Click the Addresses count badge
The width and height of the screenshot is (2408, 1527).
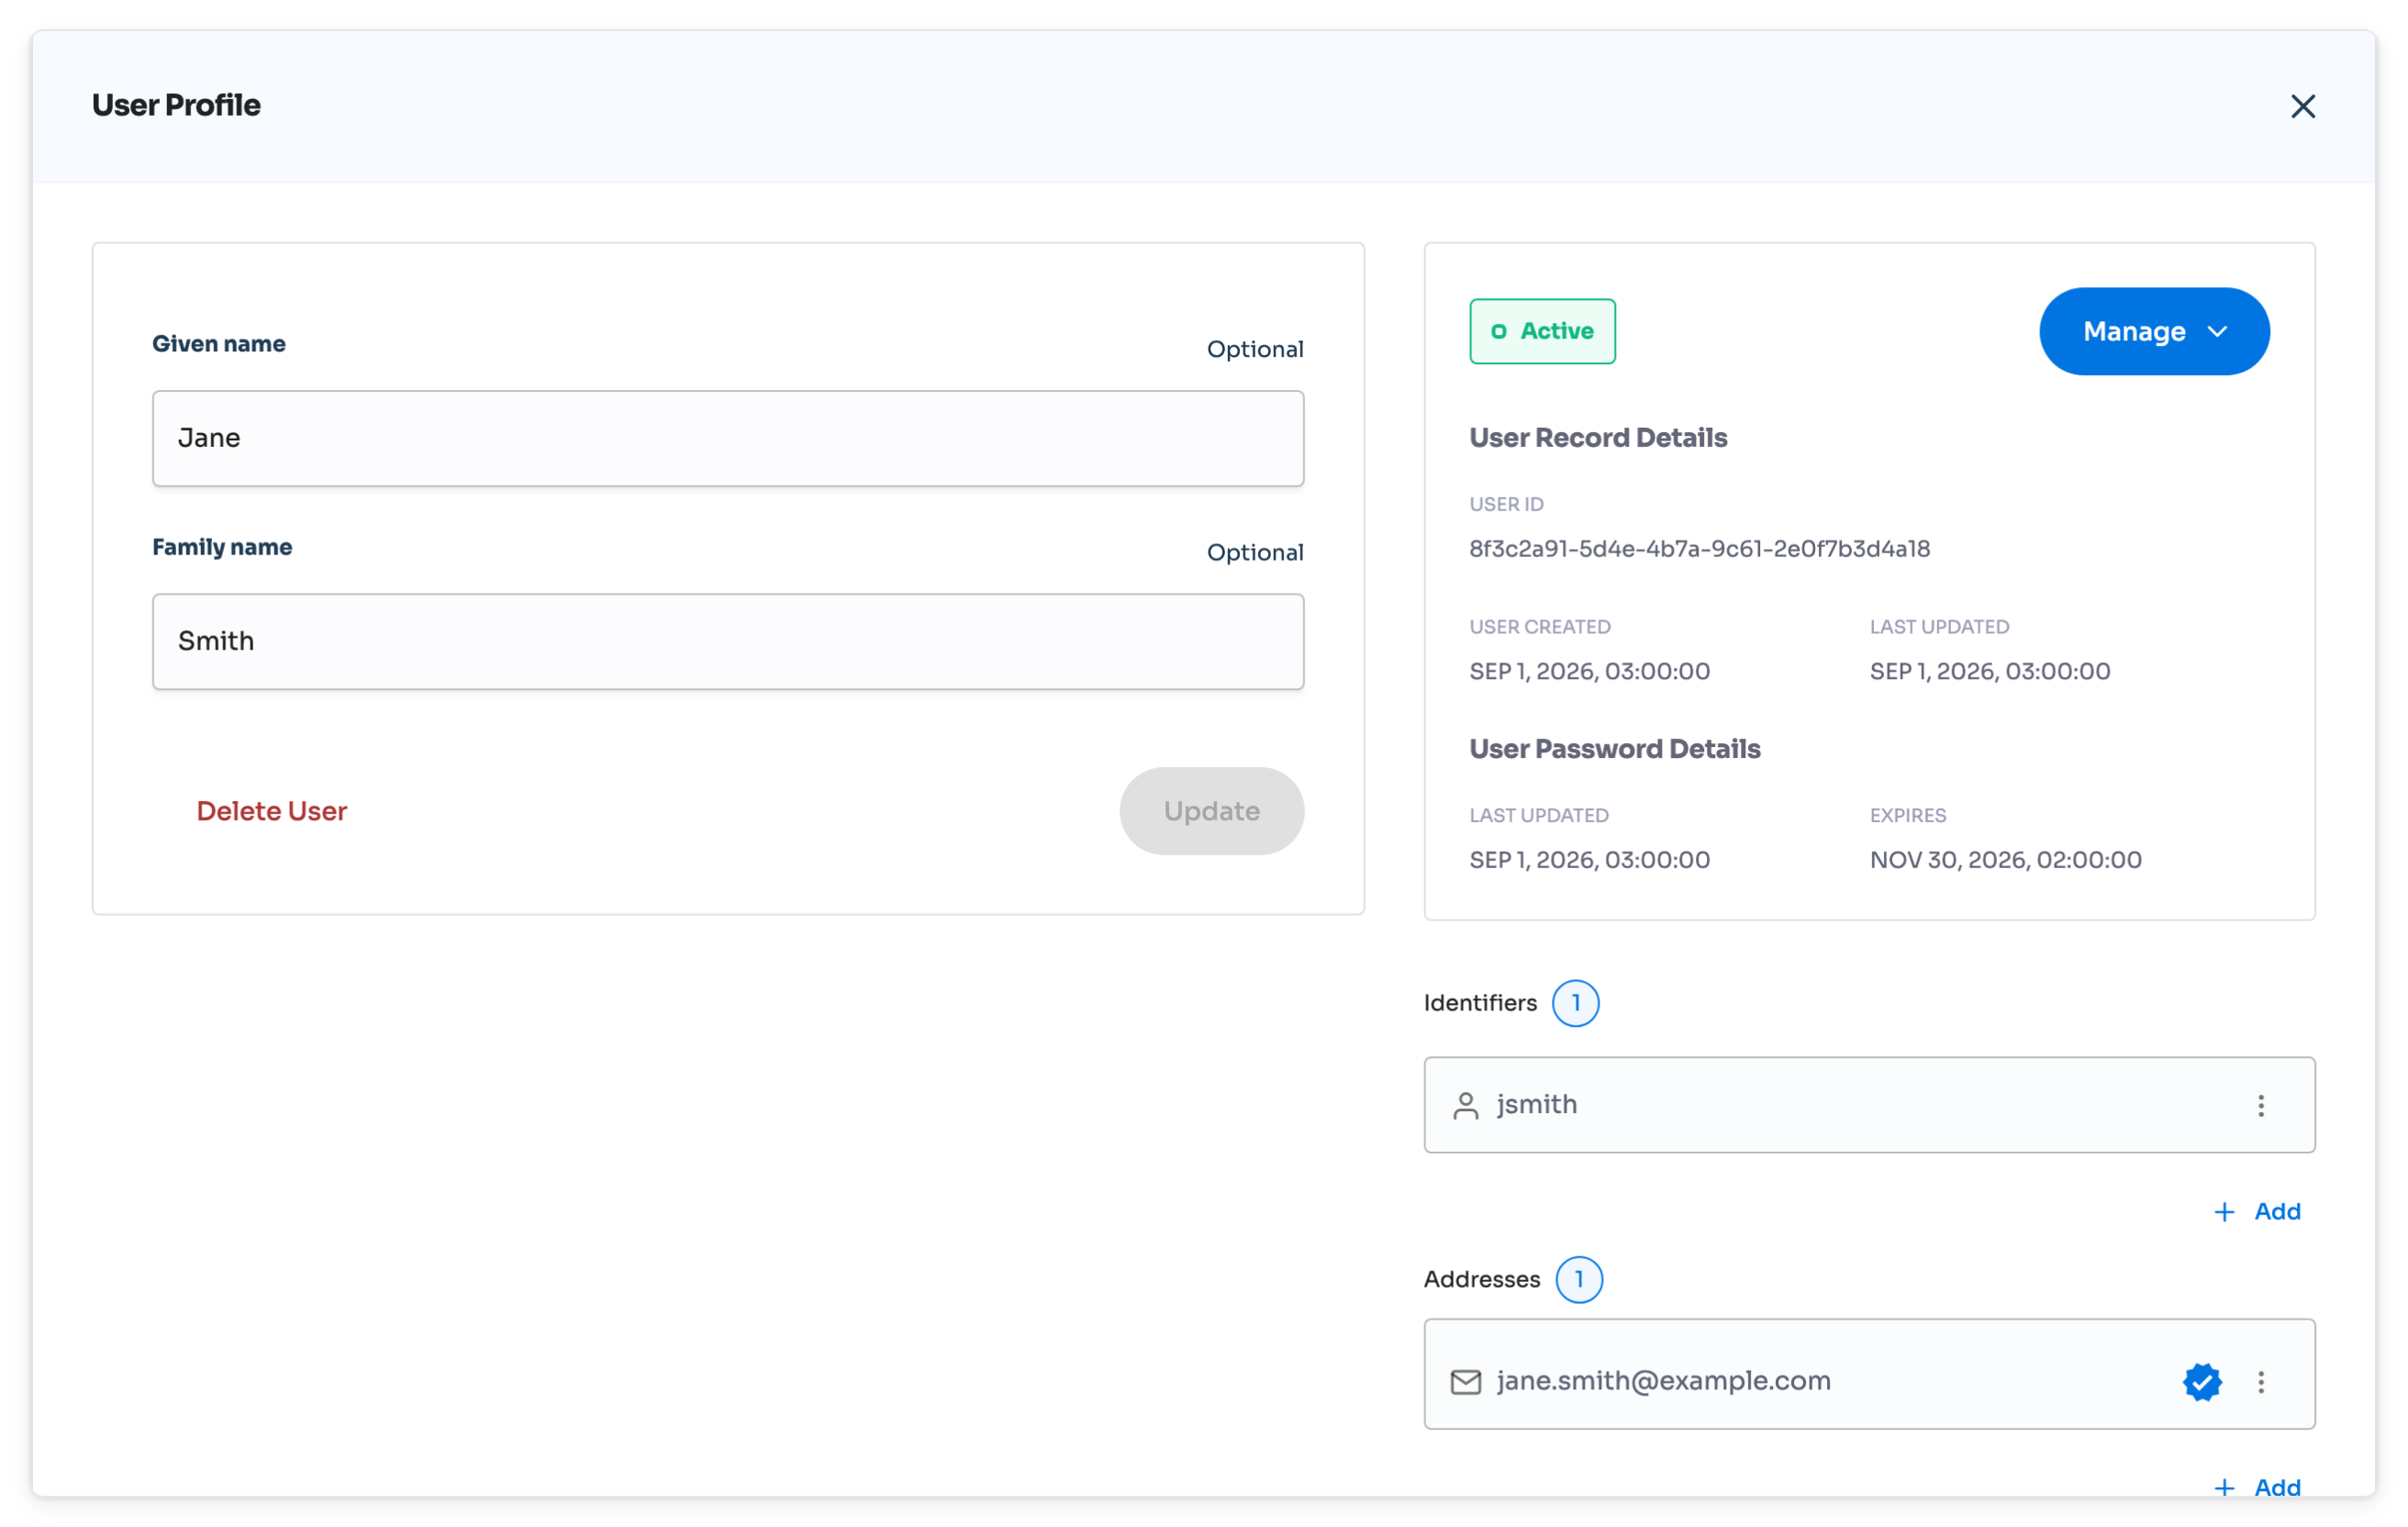(1579, 1279)
